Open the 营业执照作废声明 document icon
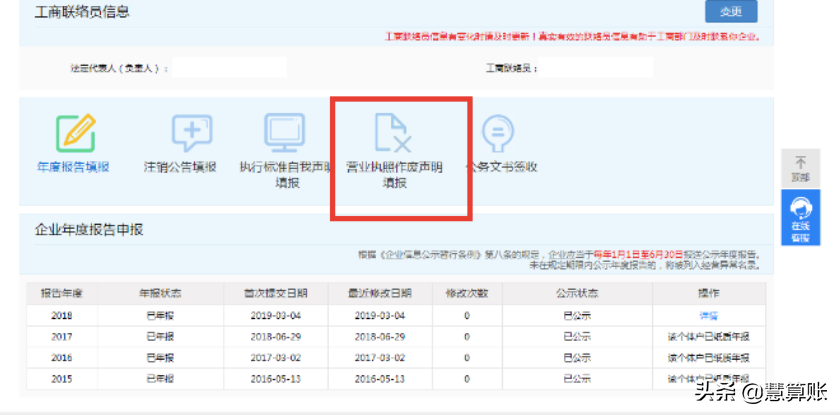 click(393, 132)
